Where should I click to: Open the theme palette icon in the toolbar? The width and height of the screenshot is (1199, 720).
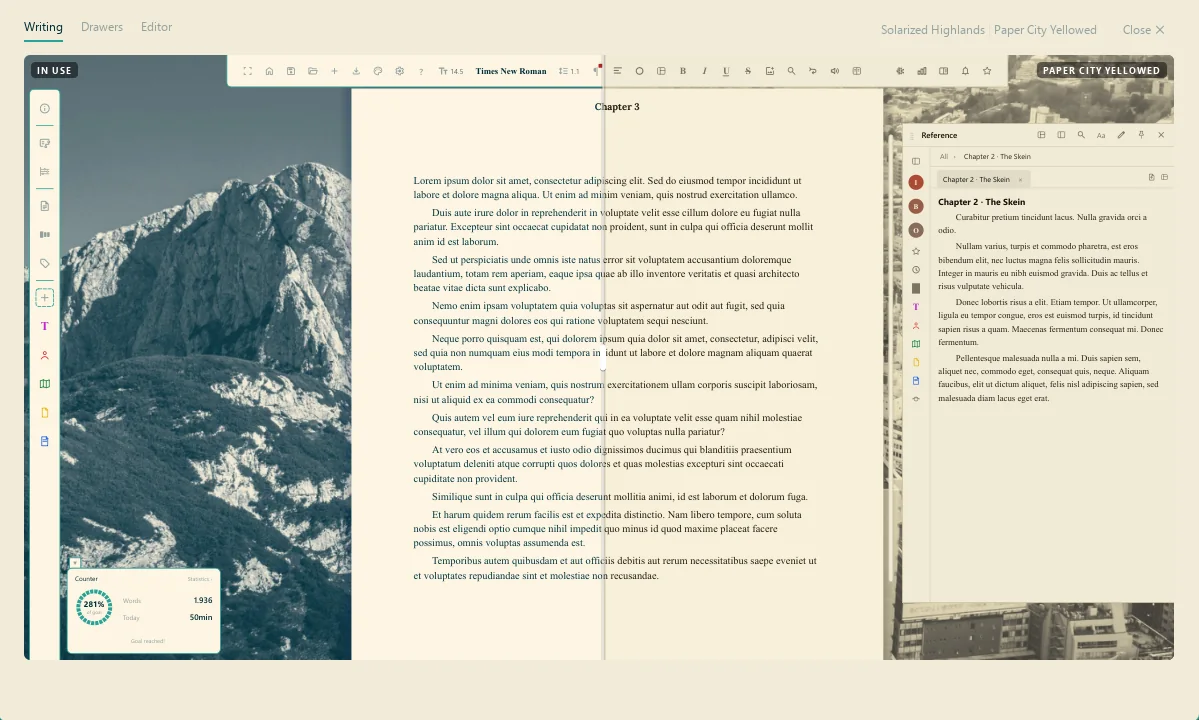(x=378, y=71)
